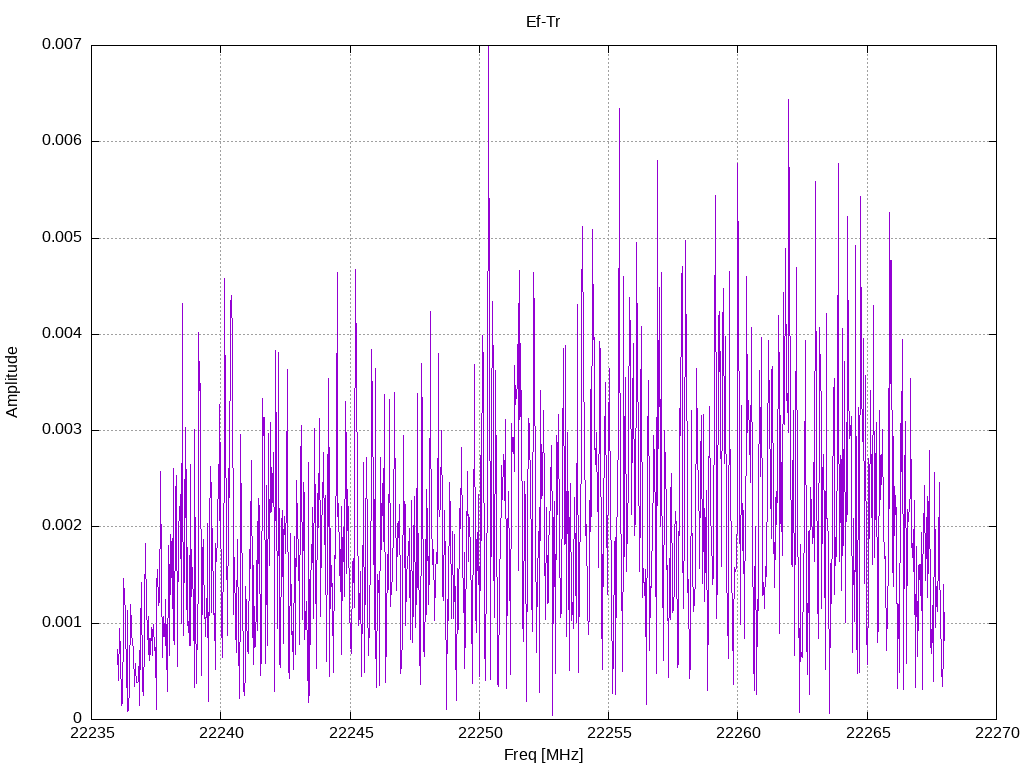Select y-axis tick label 0.003
Image resolution: width=1024 pixels, height=768 pixels.
coord(62,430)
